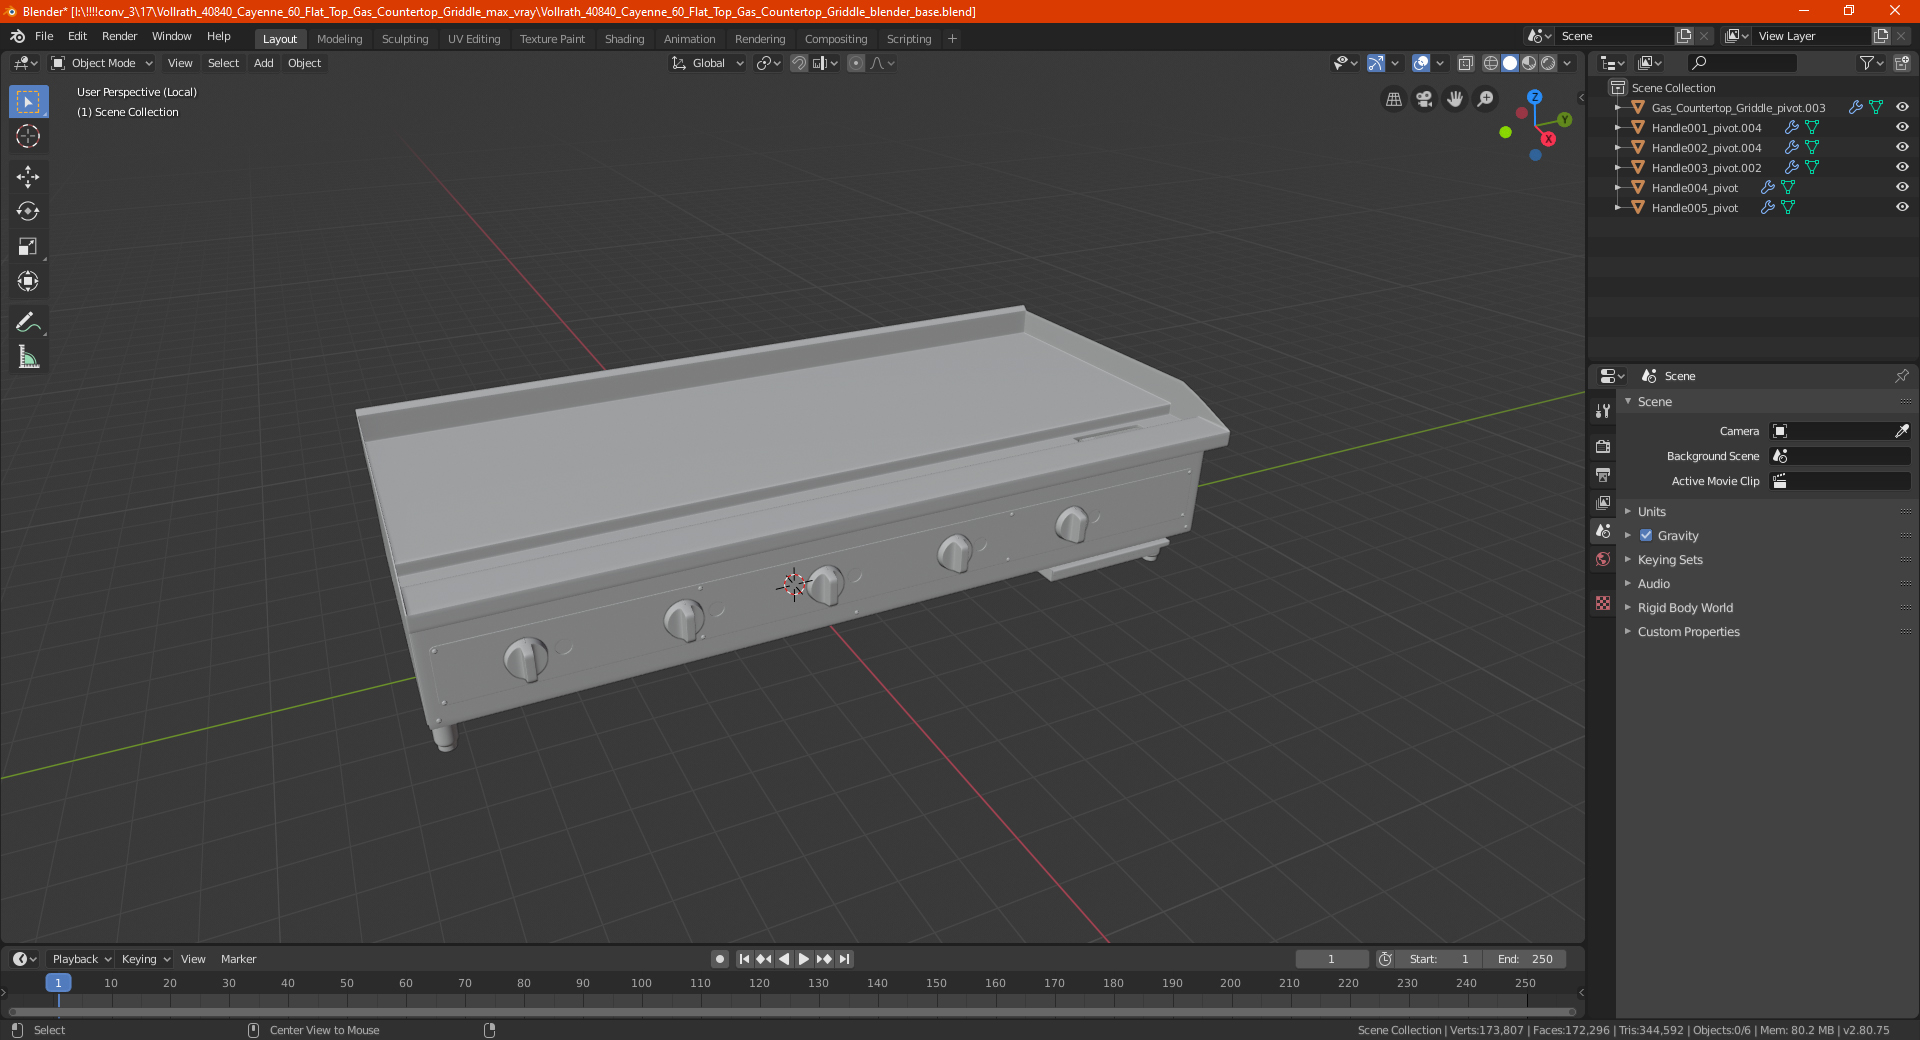
Task: Jump to the timeline start frame
Action: tap(744, 959)
